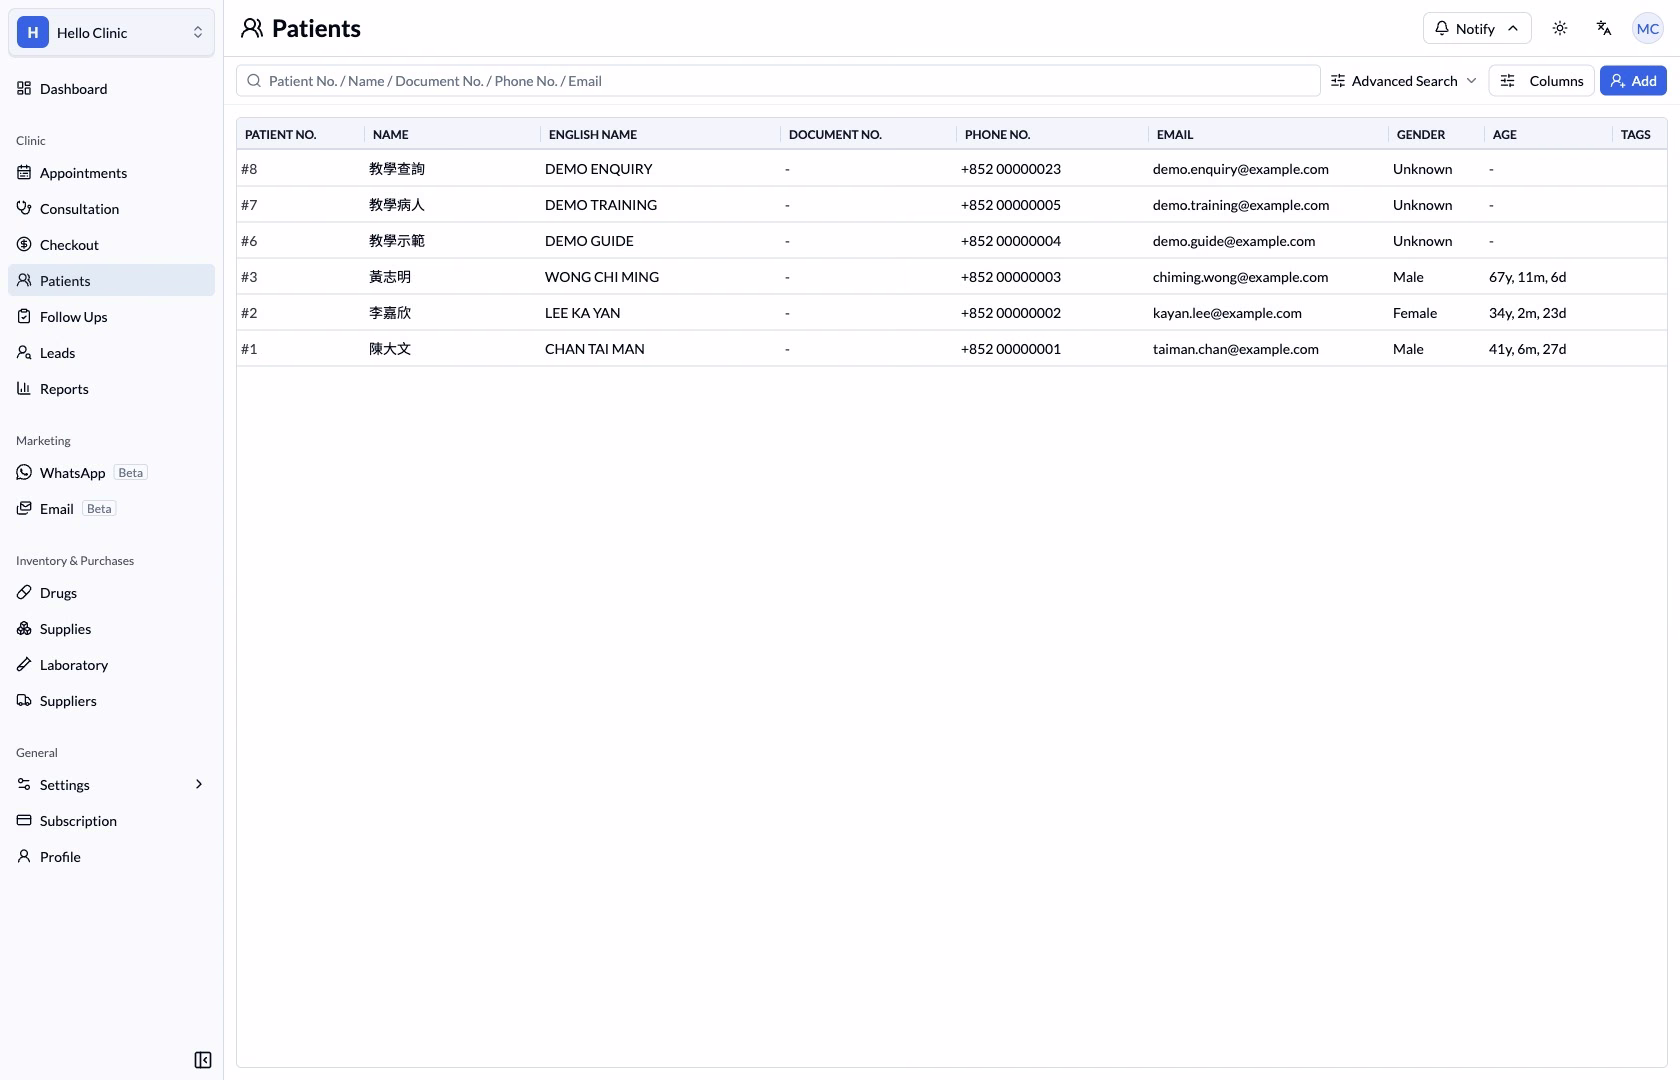
Task: Toggle light/dark theme sun icon
Action: (1560, 28)
